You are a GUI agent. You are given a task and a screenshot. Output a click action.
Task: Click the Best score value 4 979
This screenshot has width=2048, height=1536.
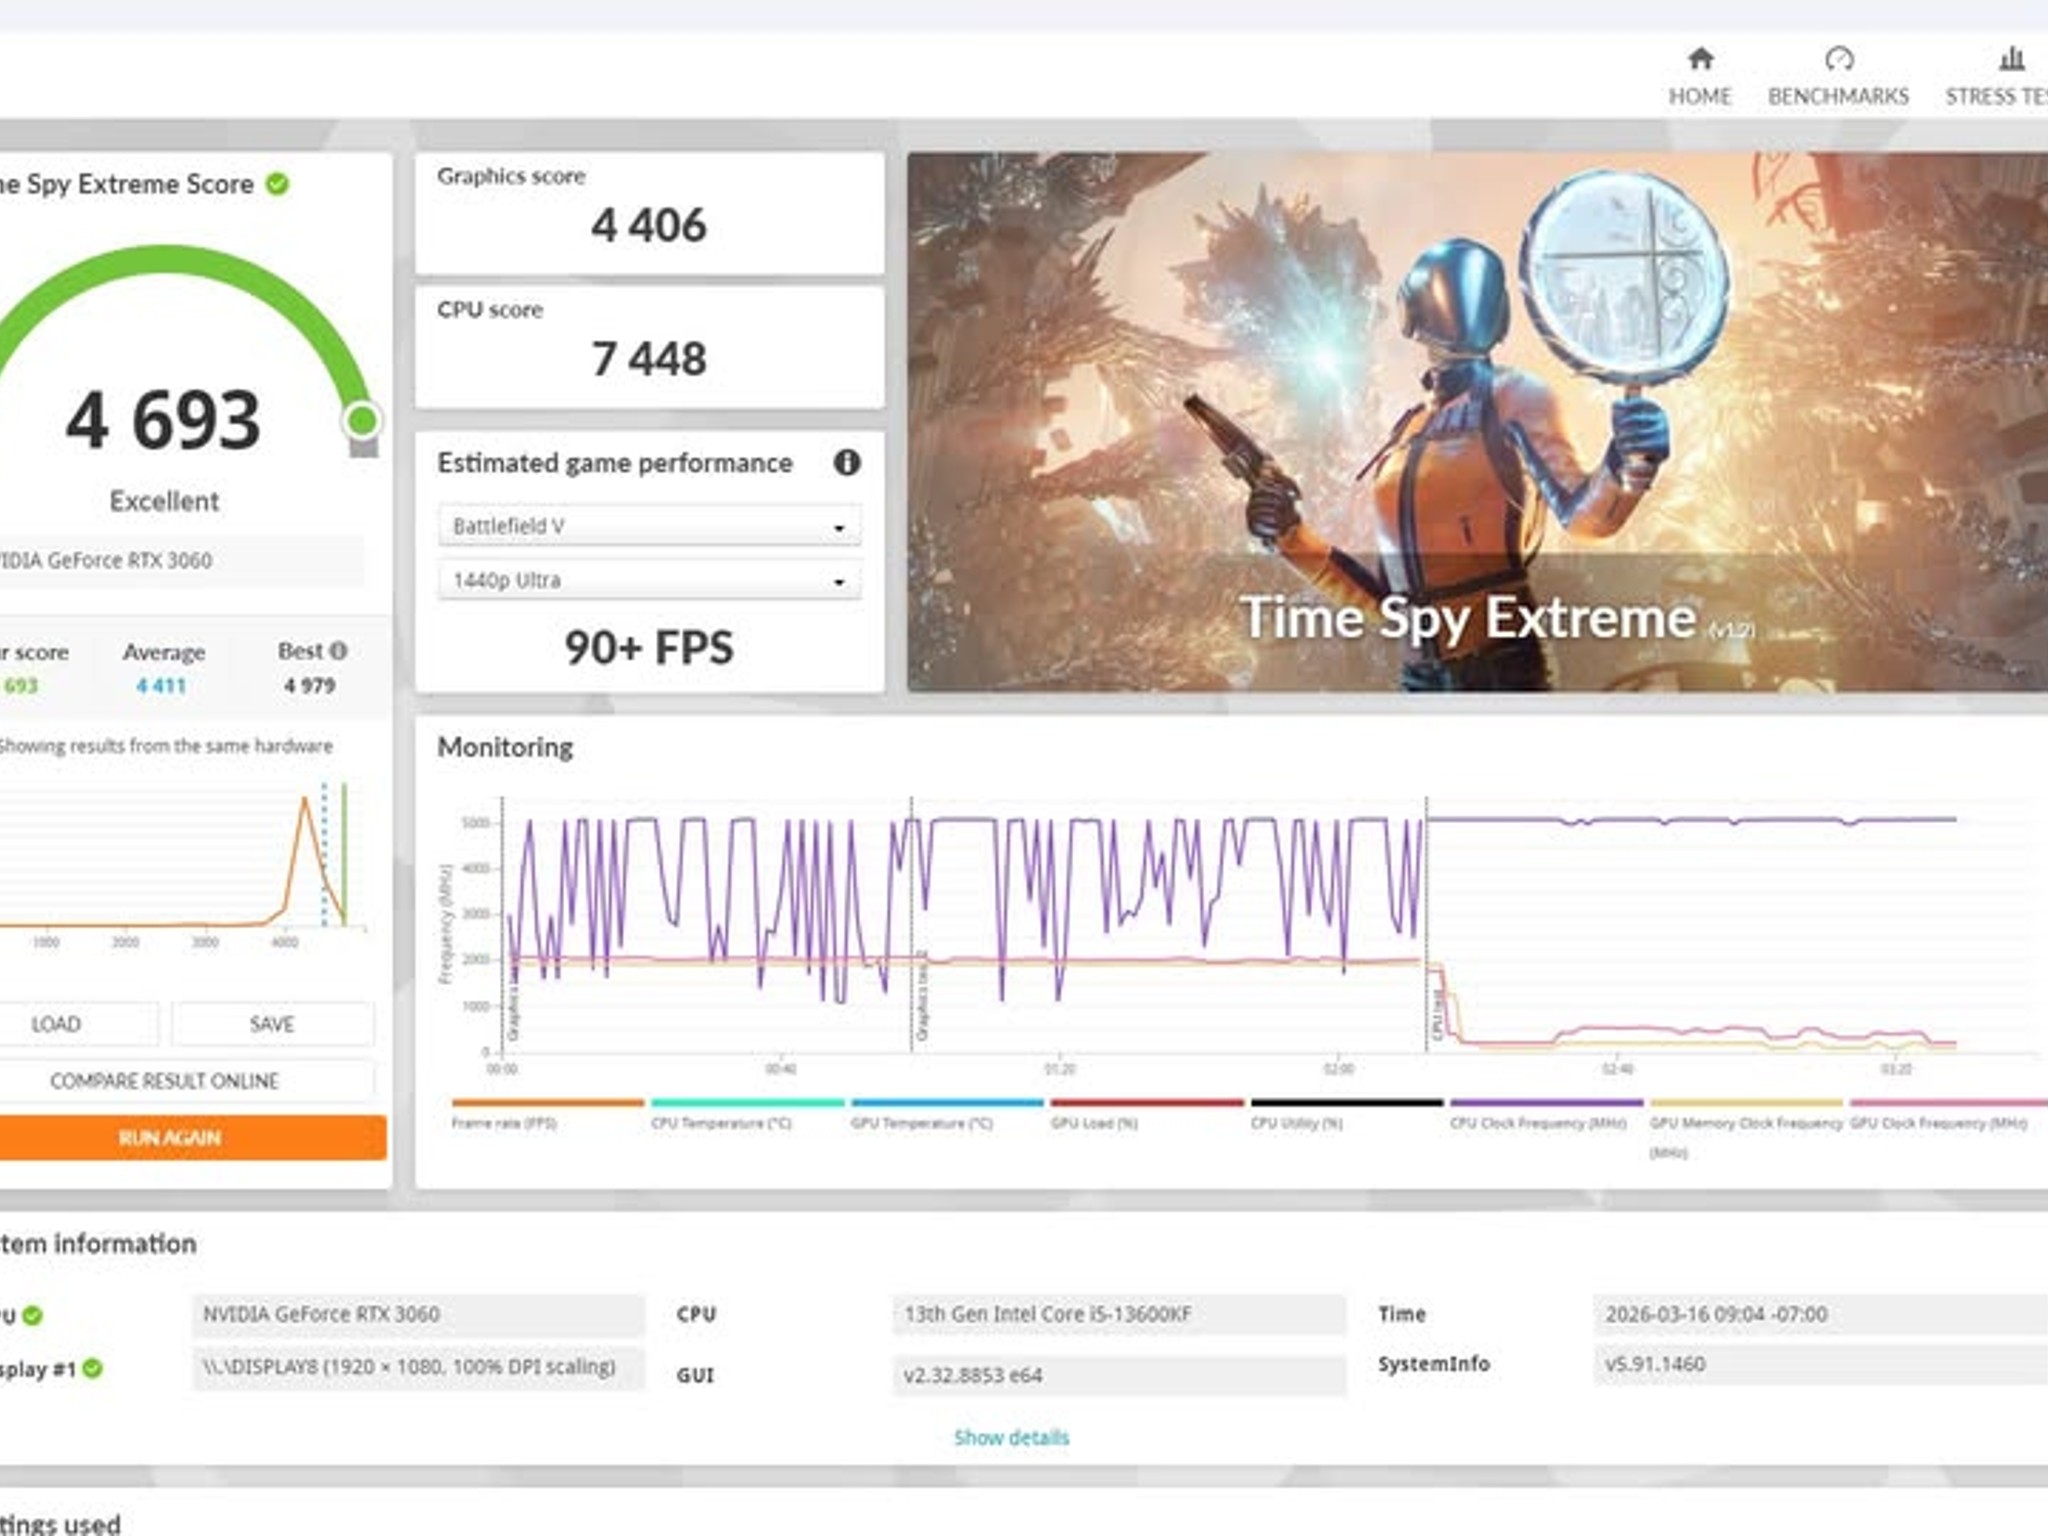point(309,686)
